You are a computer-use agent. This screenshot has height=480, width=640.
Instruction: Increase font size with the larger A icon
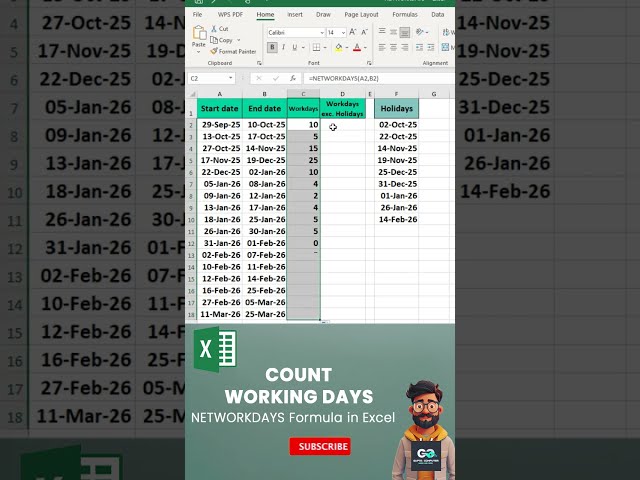[x=353, y=32]
